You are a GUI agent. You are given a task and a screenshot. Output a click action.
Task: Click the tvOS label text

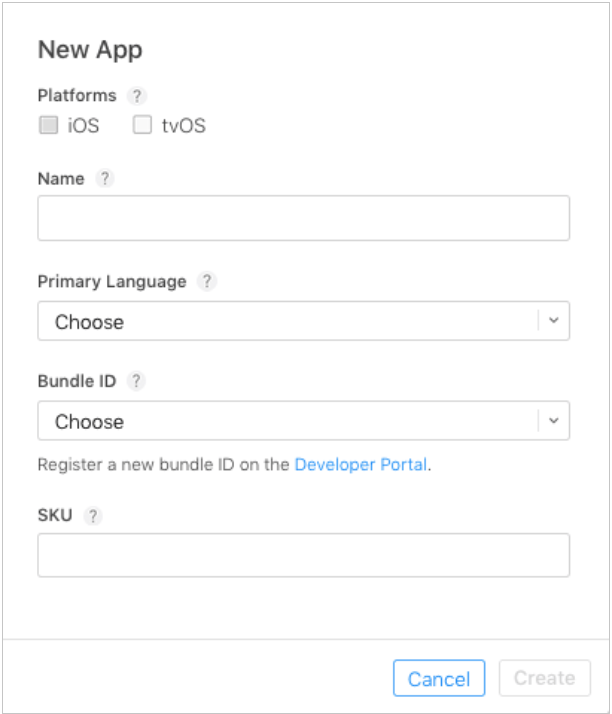click(183, 126)
